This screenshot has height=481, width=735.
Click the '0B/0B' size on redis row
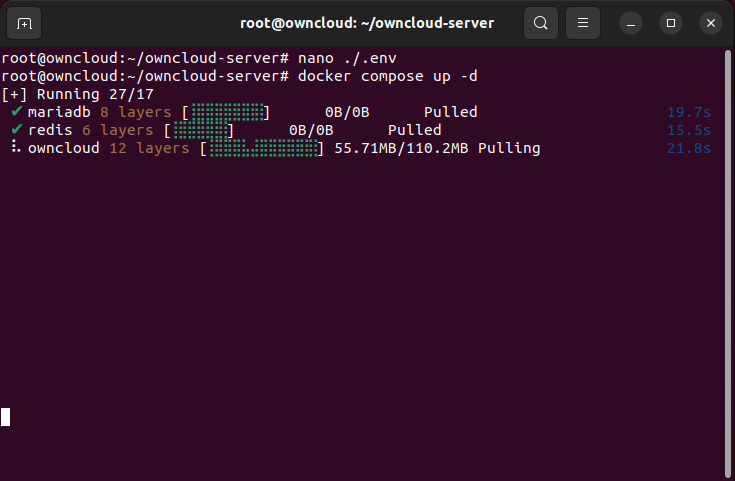click(311, 130)
